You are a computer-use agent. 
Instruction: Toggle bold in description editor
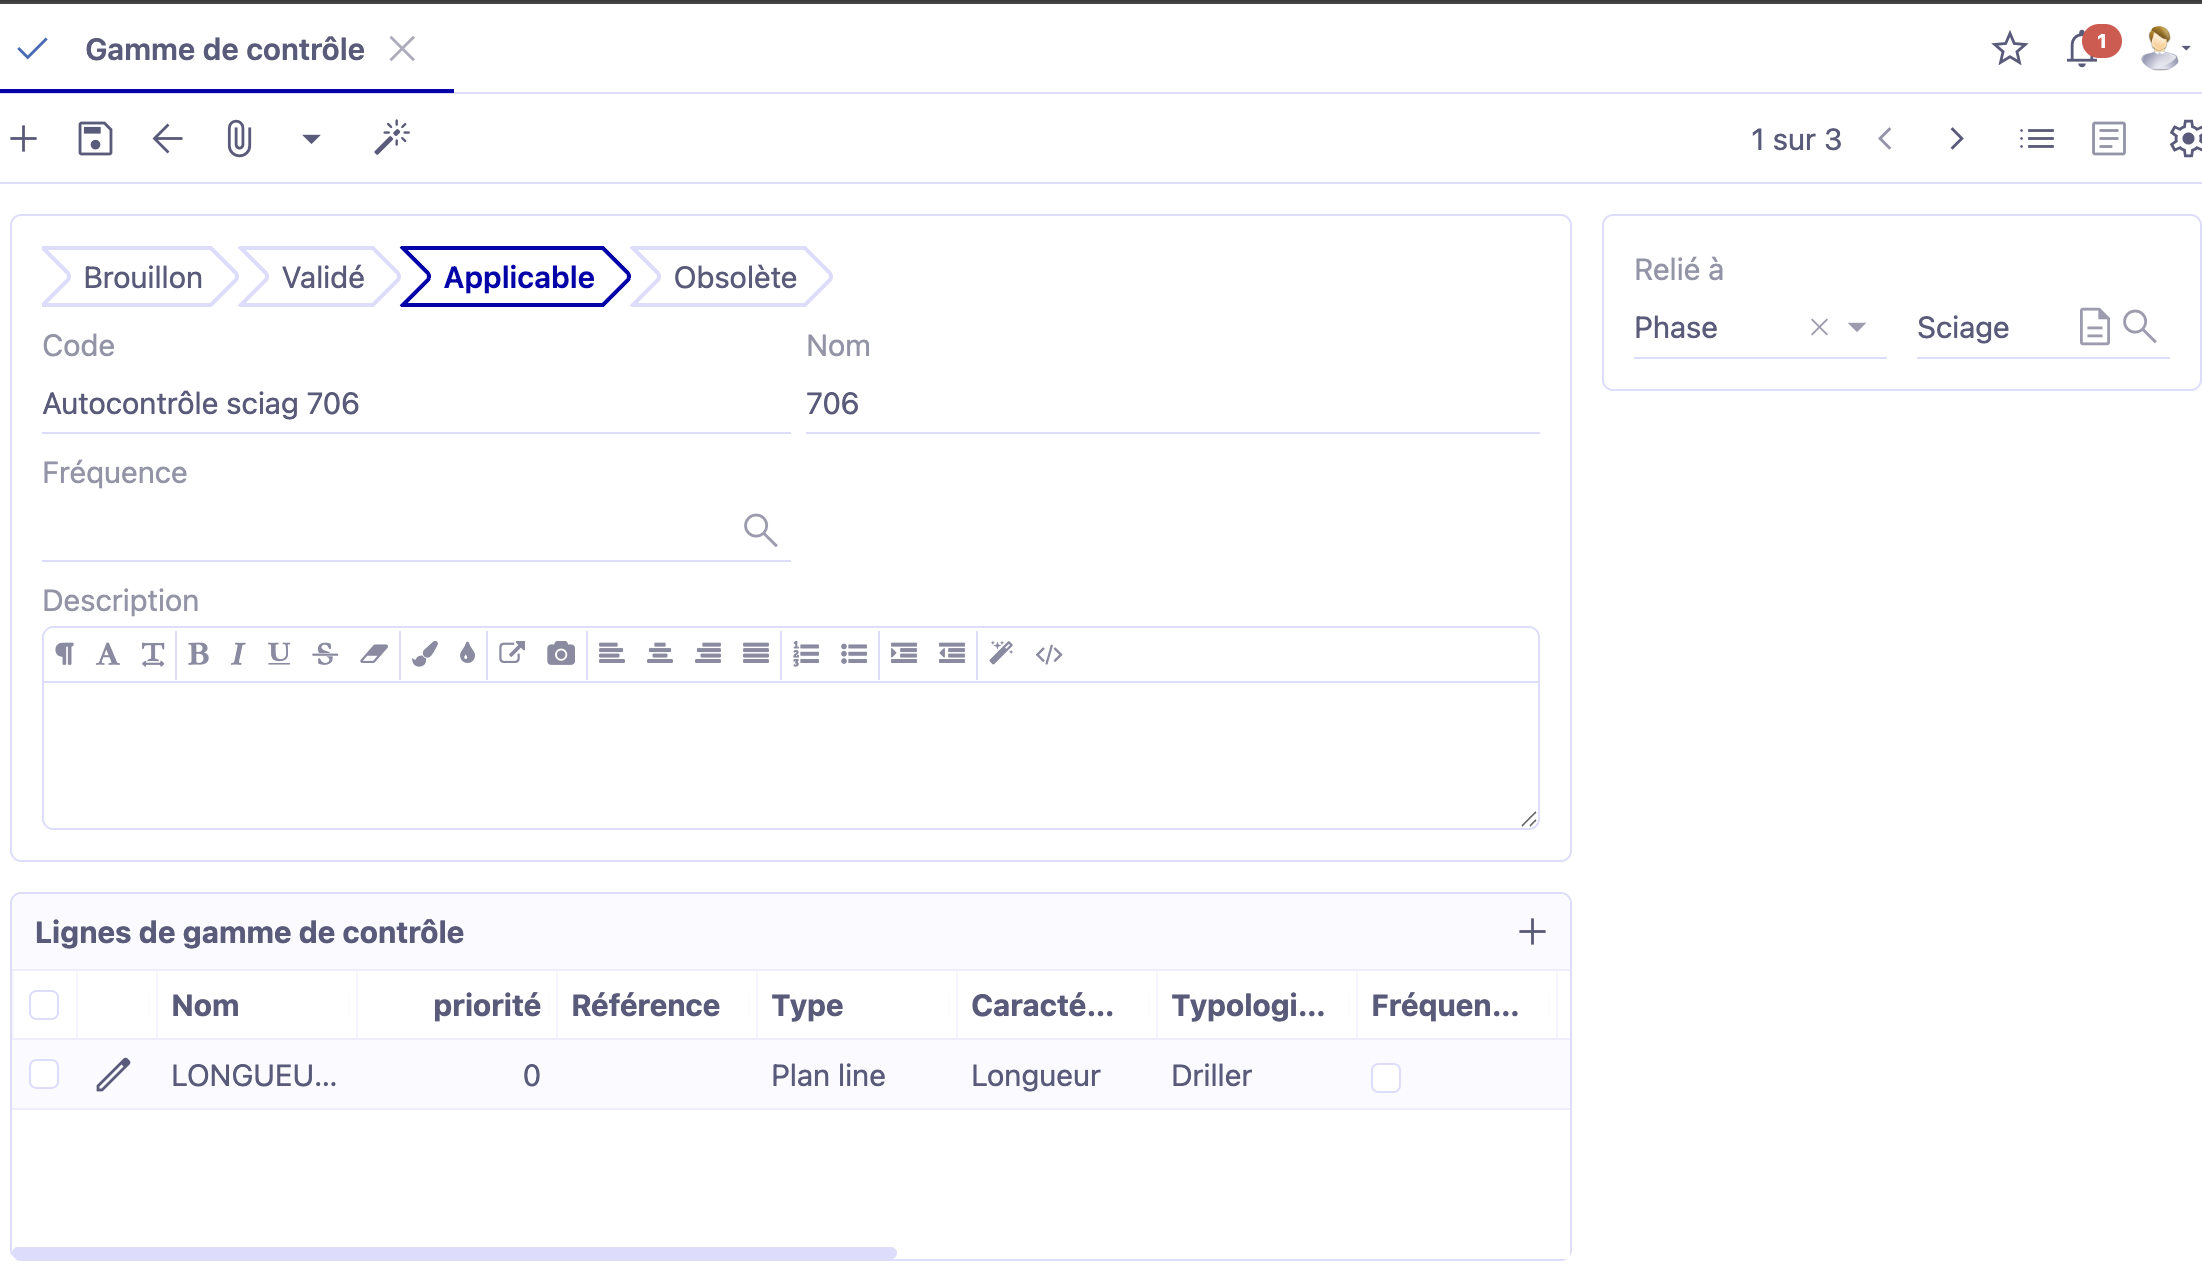198,654
